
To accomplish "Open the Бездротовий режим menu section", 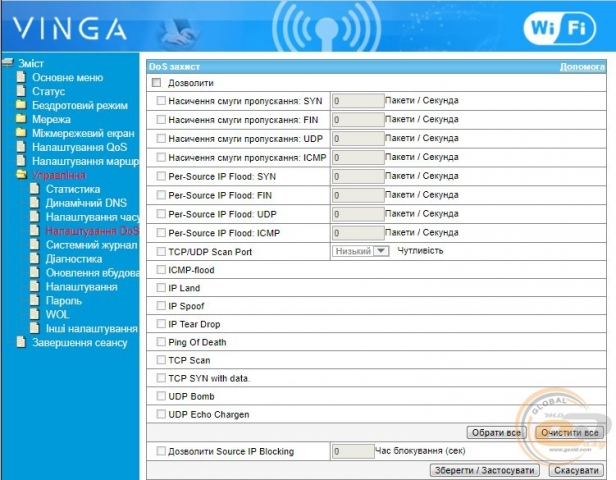I will pos(80,105).
